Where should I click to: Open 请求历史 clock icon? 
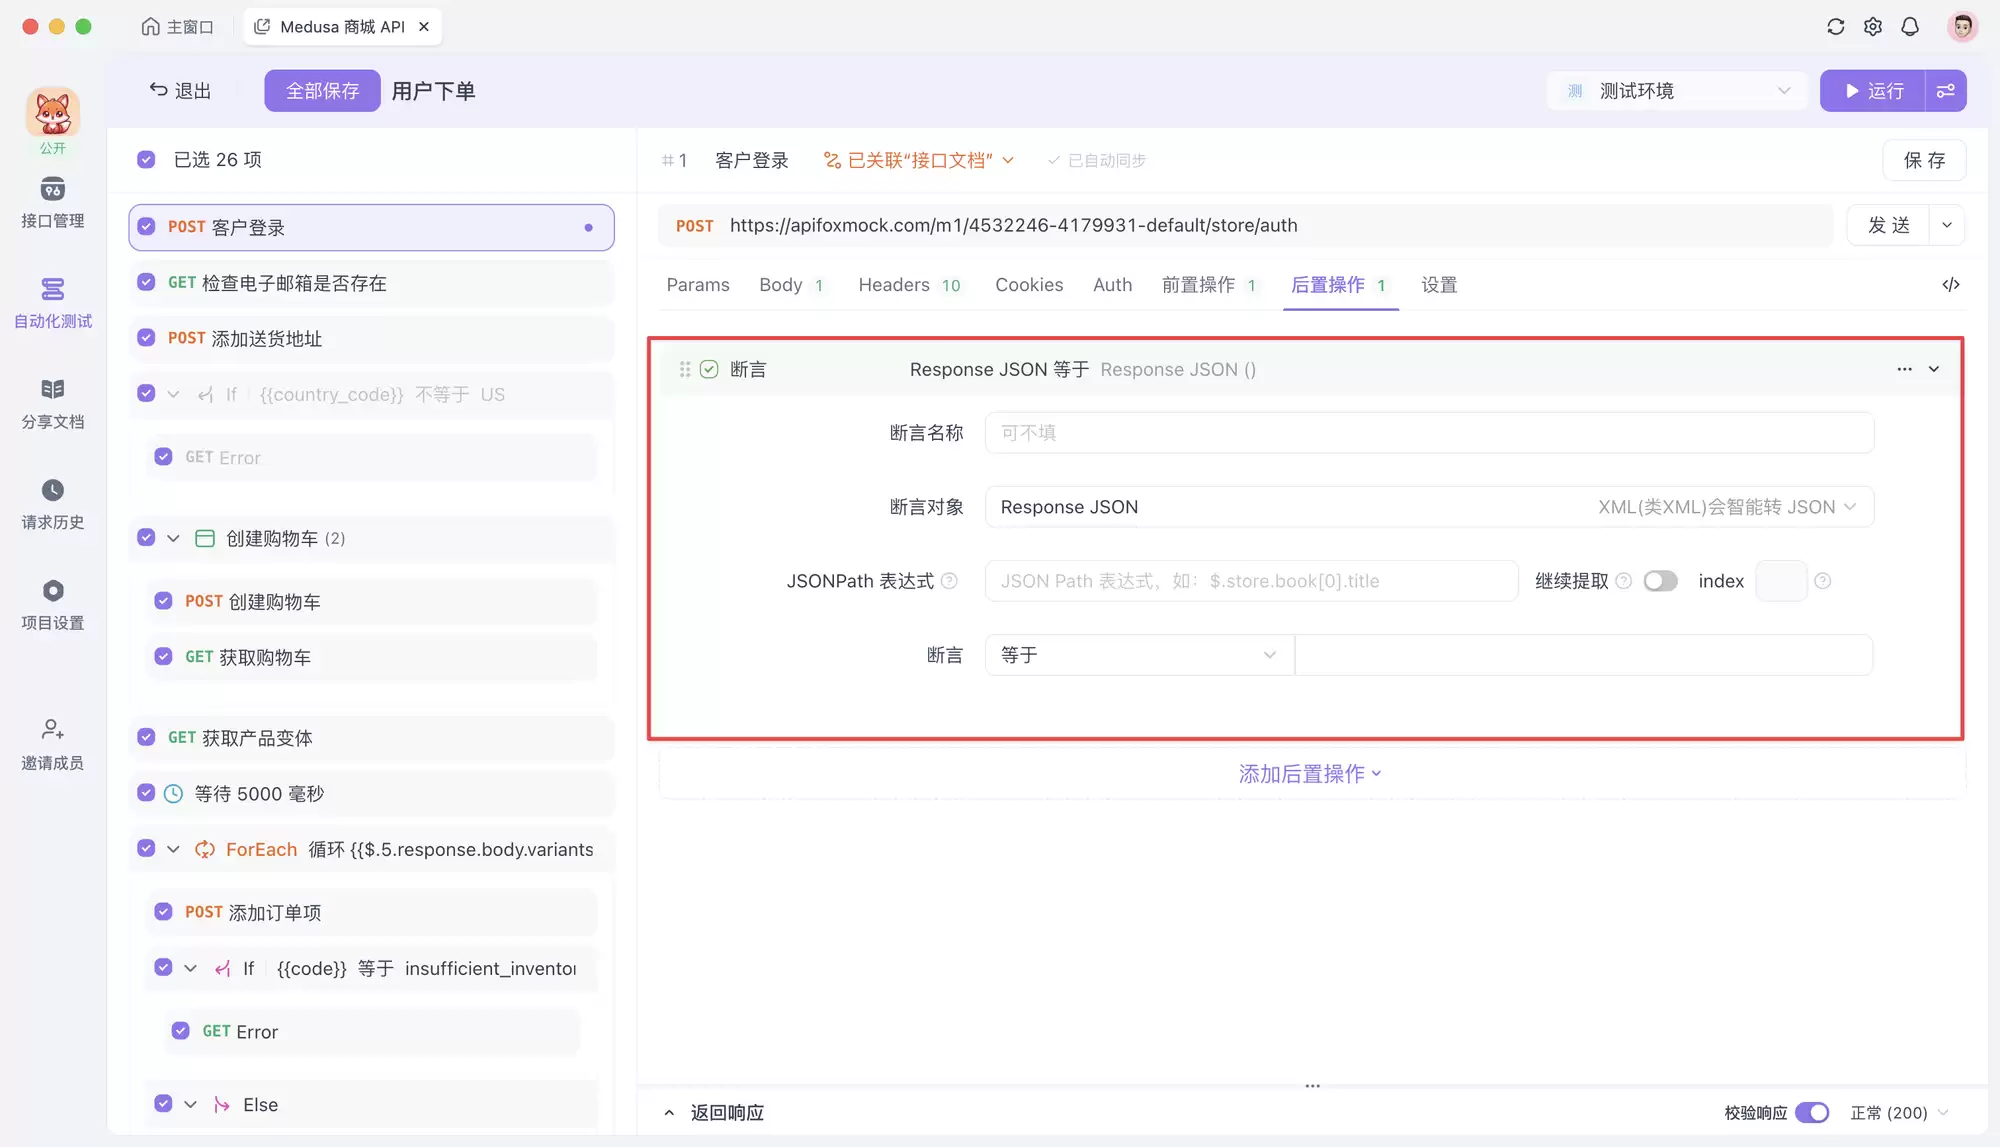[52, 490]
